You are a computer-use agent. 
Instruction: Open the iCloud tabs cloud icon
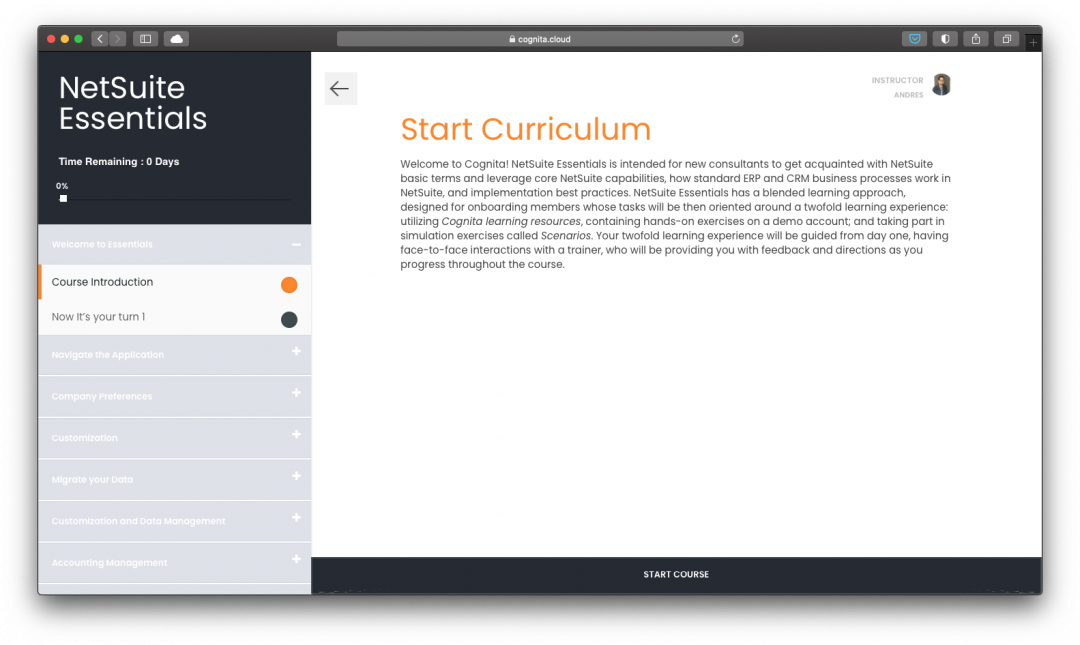[176, 39]
